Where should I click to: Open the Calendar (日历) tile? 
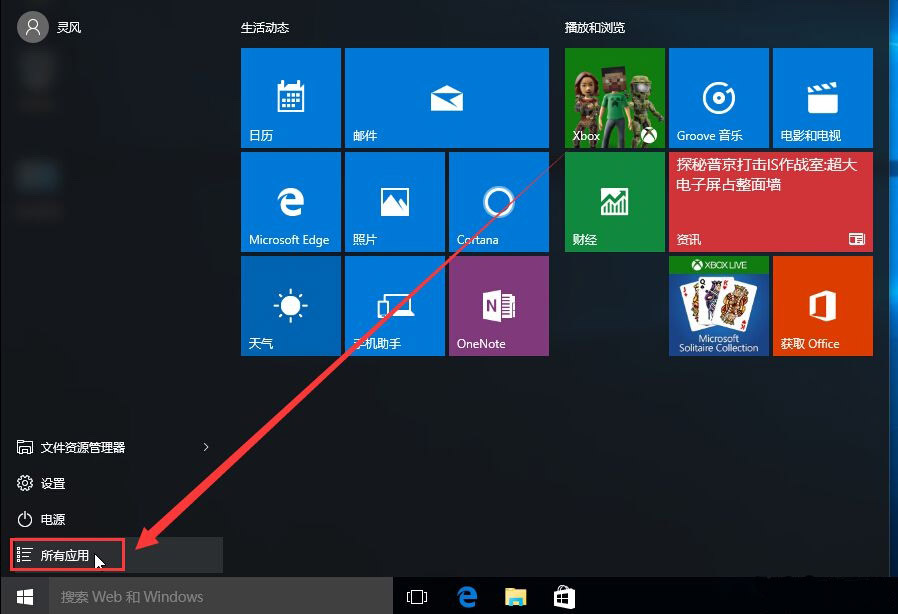[x=290, y=98]
